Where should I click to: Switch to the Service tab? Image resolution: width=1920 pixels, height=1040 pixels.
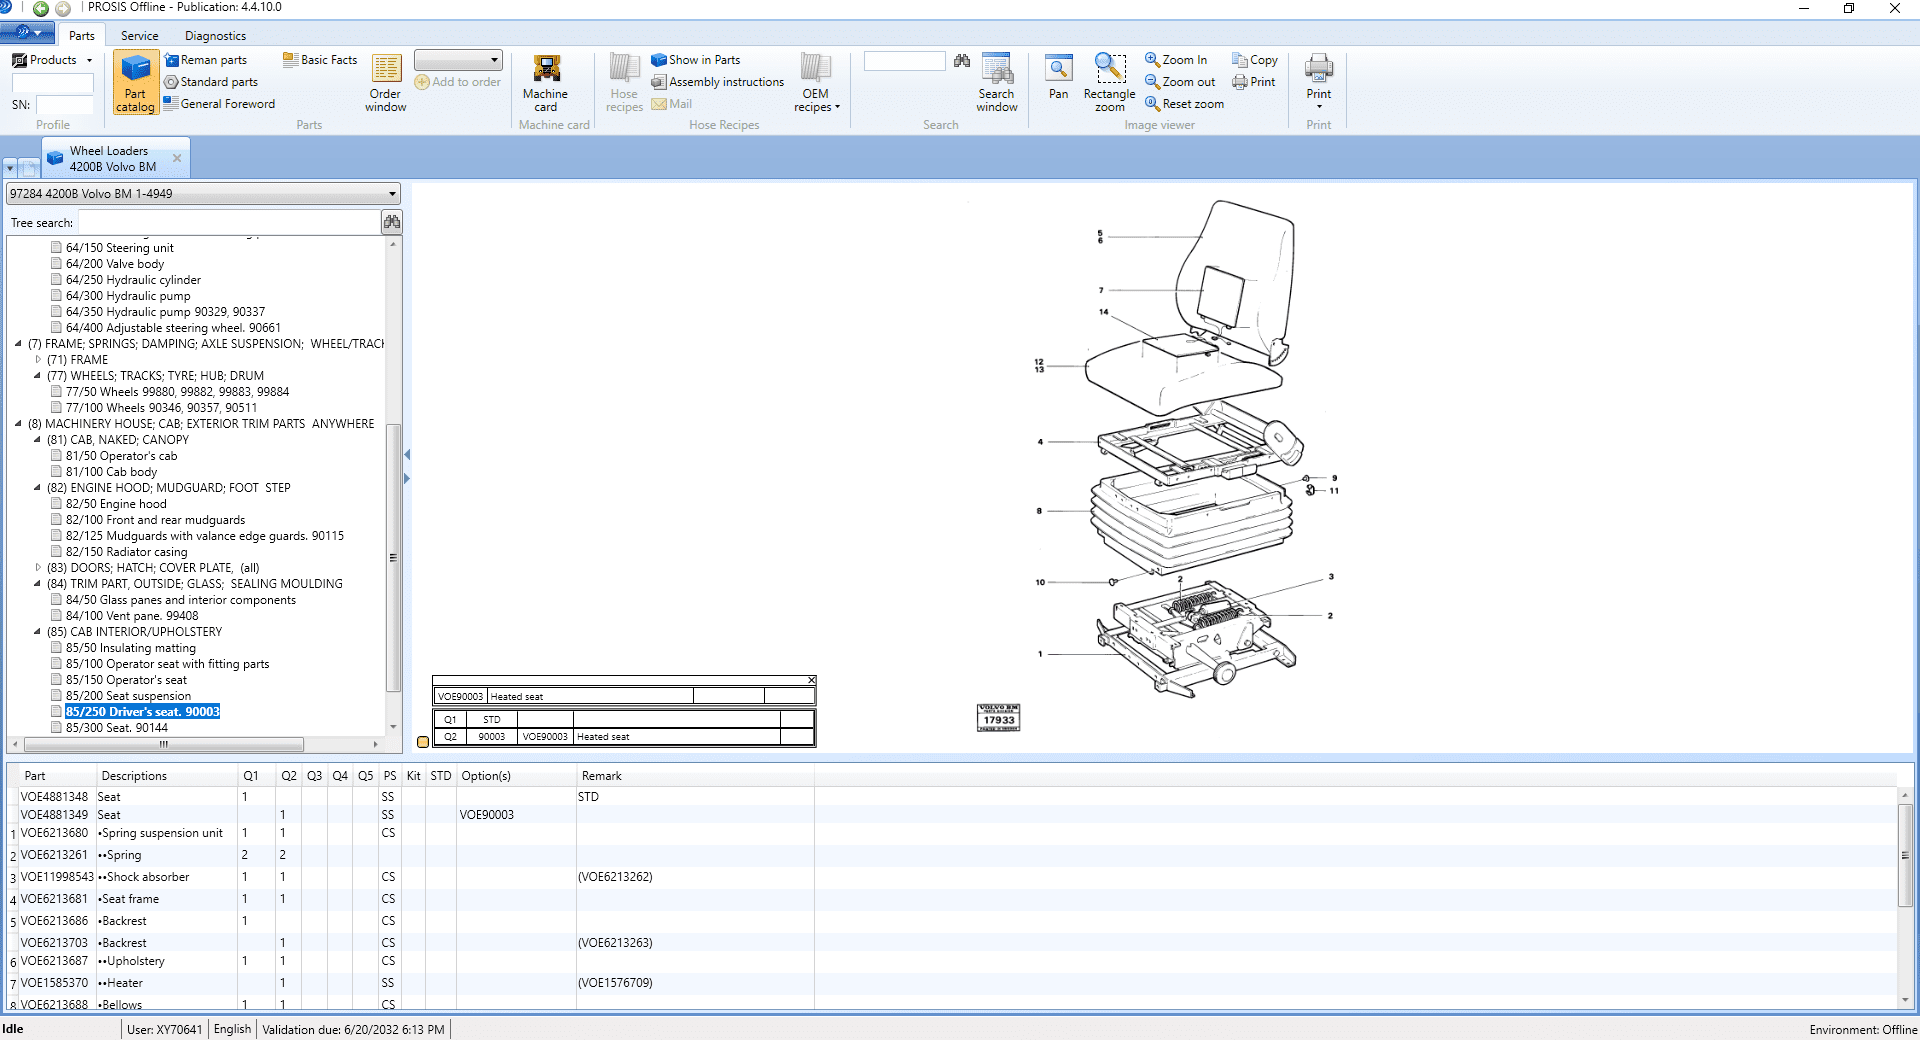pos(139,36)
